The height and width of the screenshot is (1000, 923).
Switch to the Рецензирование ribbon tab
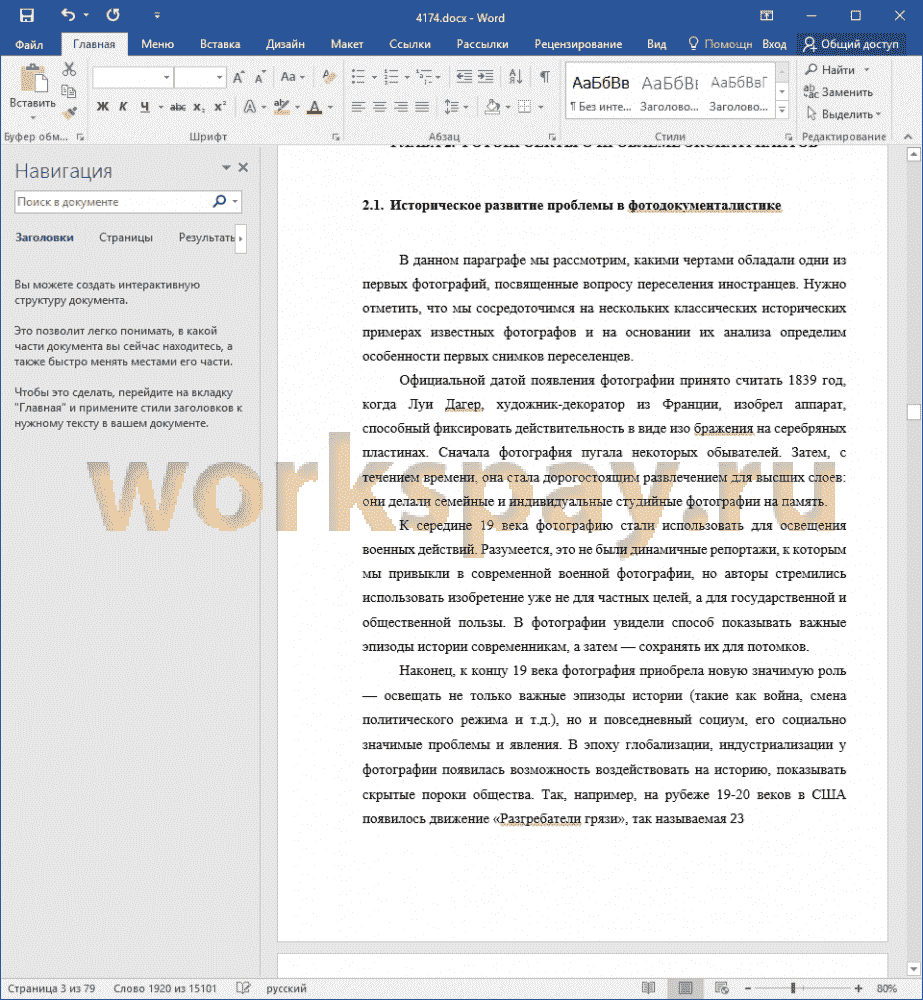tap(578, 44)
